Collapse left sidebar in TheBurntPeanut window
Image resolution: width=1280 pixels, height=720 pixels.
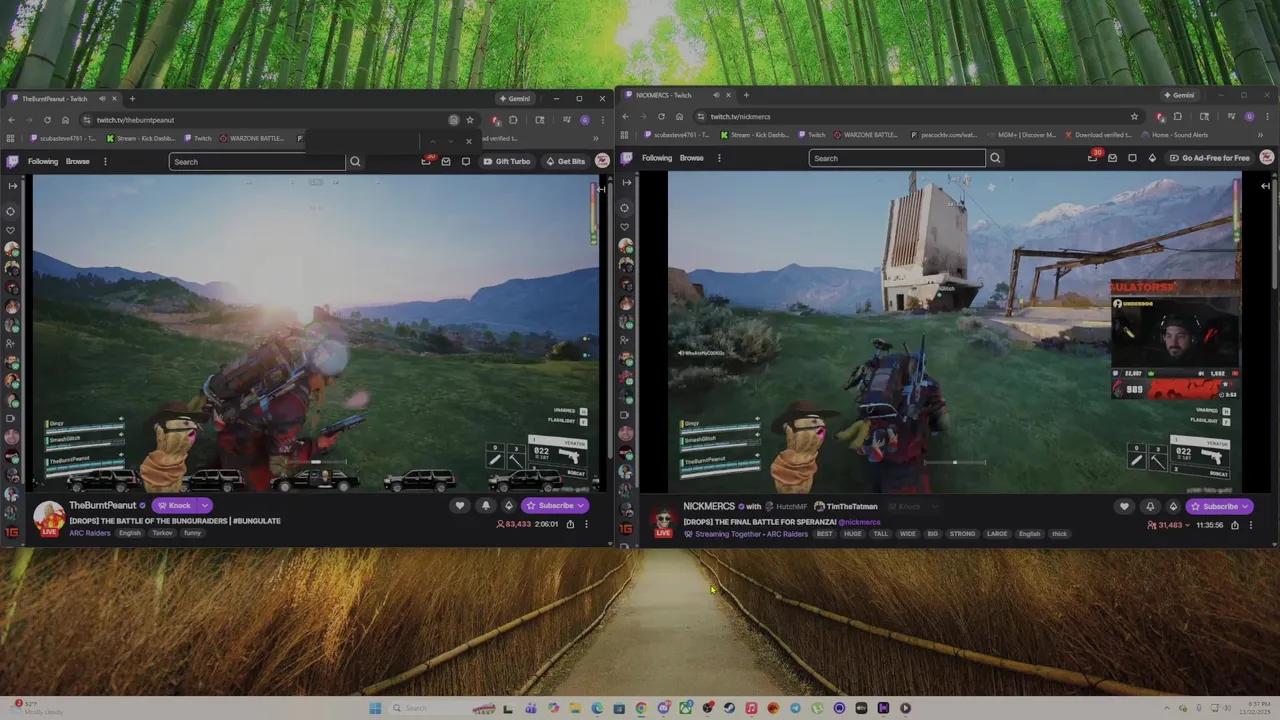(x=12, y=185)
